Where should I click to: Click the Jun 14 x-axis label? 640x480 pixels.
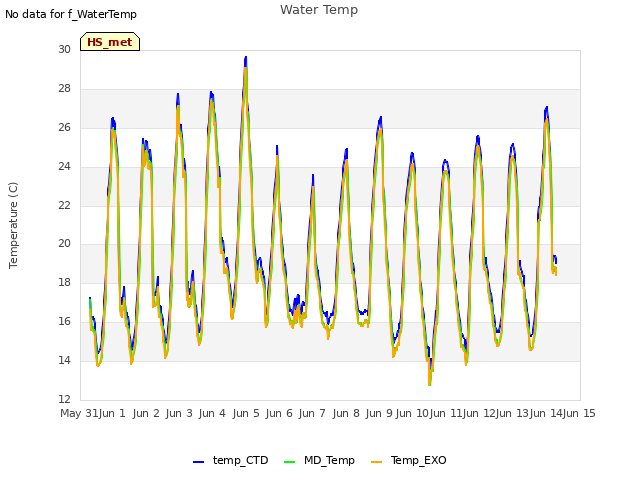[546, 413]
